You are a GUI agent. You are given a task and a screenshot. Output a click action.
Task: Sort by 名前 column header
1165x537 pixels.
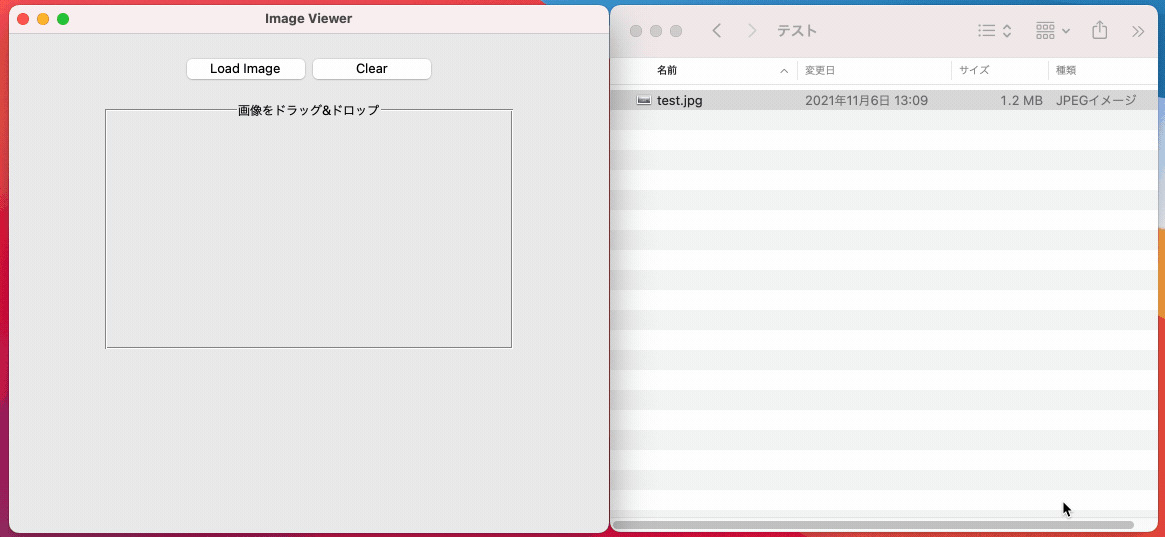click(x=667, y=71)
